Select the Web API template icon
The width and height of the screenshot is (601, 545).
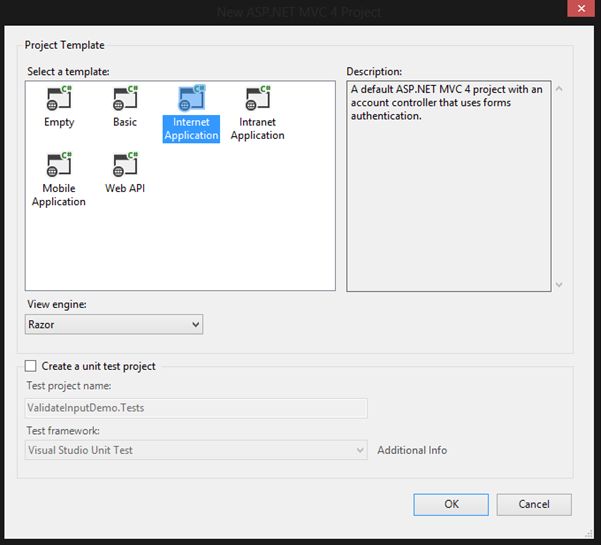tap(125, 164)
